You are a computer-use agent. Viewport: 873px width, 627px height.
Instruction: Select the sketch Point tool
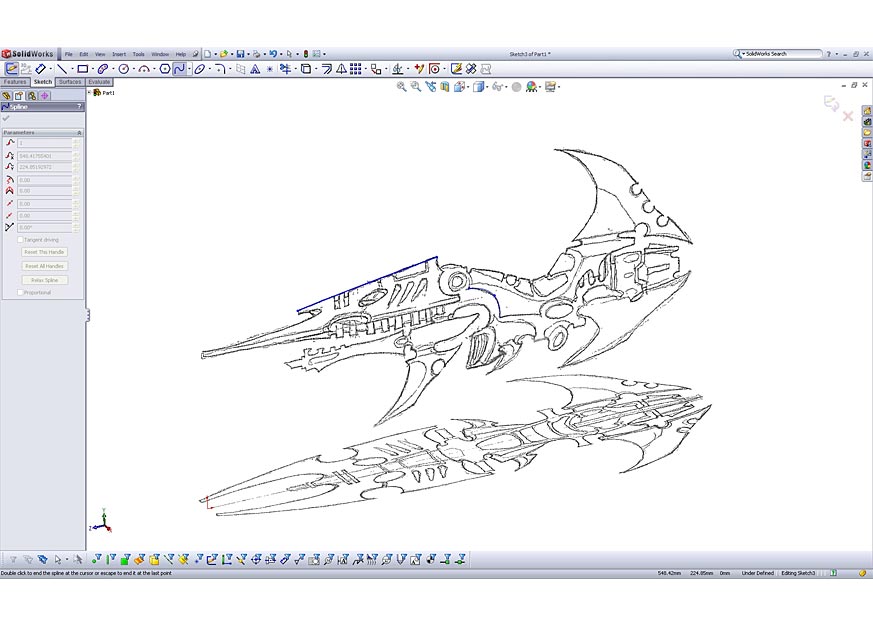tap(269, 69)
